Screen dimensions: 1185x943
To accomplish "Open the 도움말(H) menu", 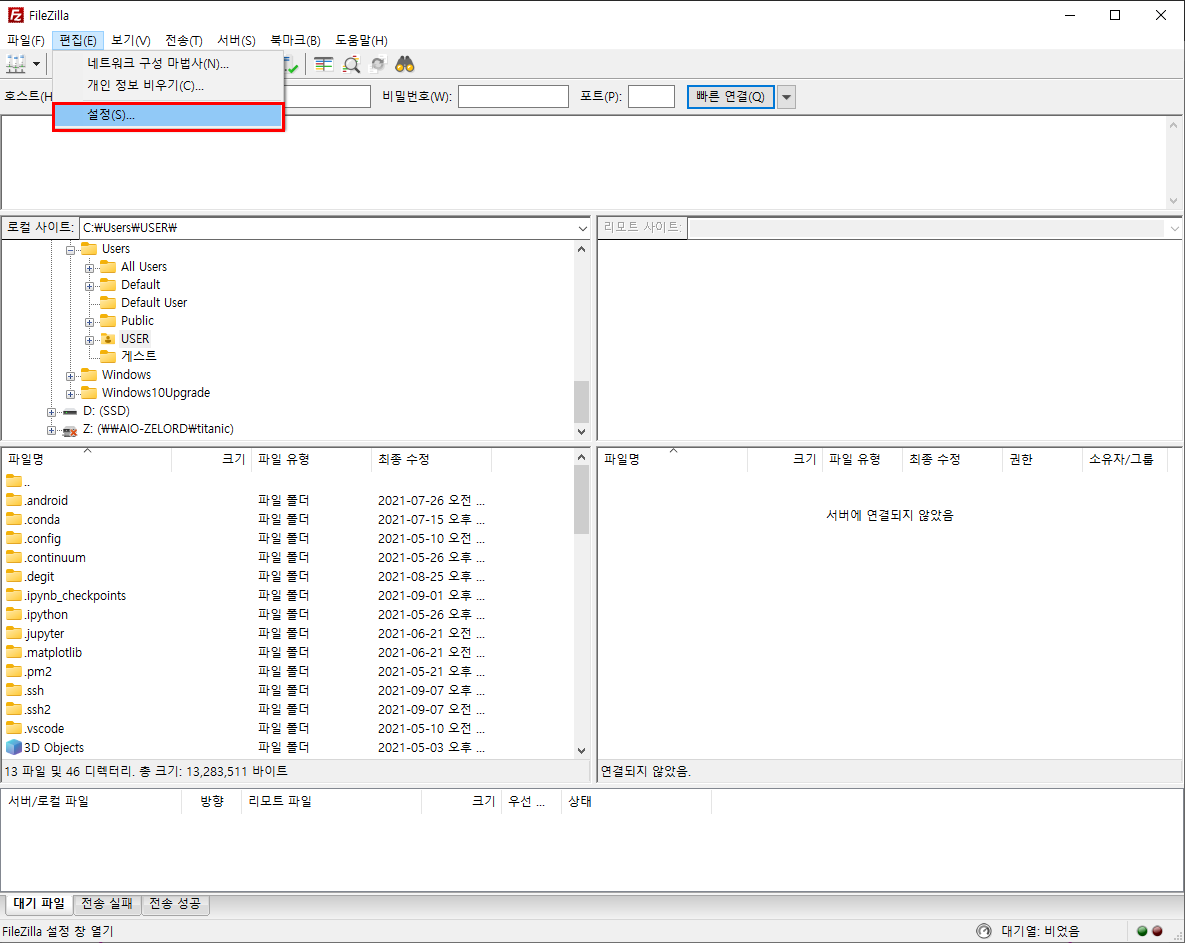I will click(x=361, y=40).
